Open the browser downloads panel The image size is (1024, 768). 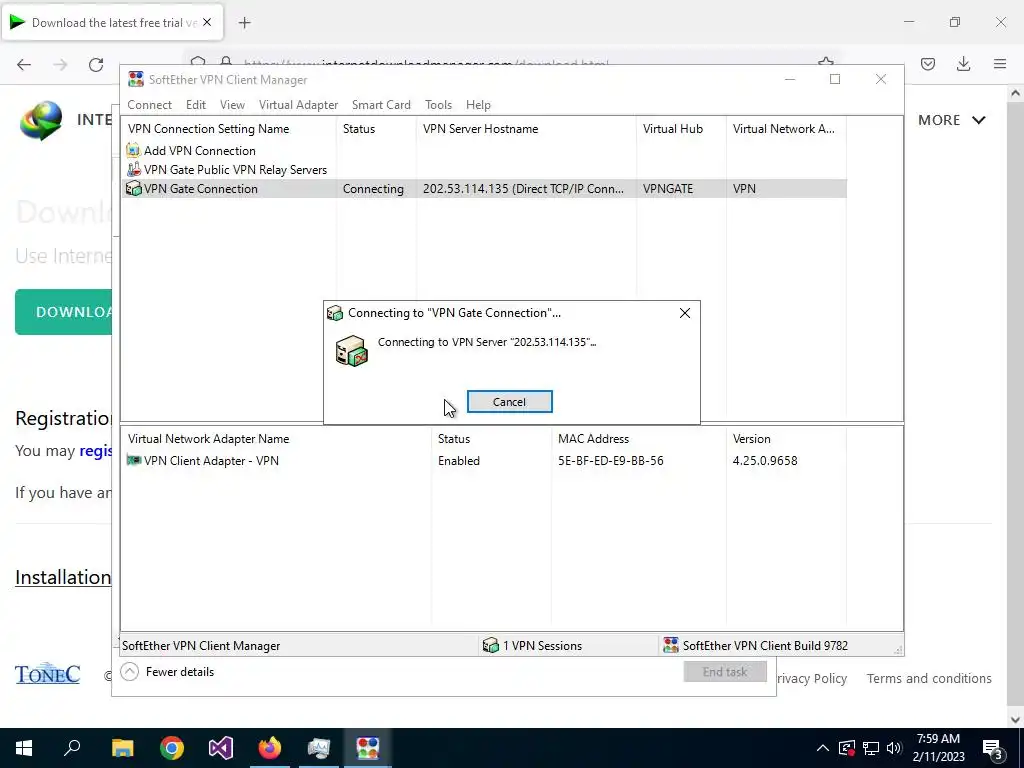click(963, 64)
